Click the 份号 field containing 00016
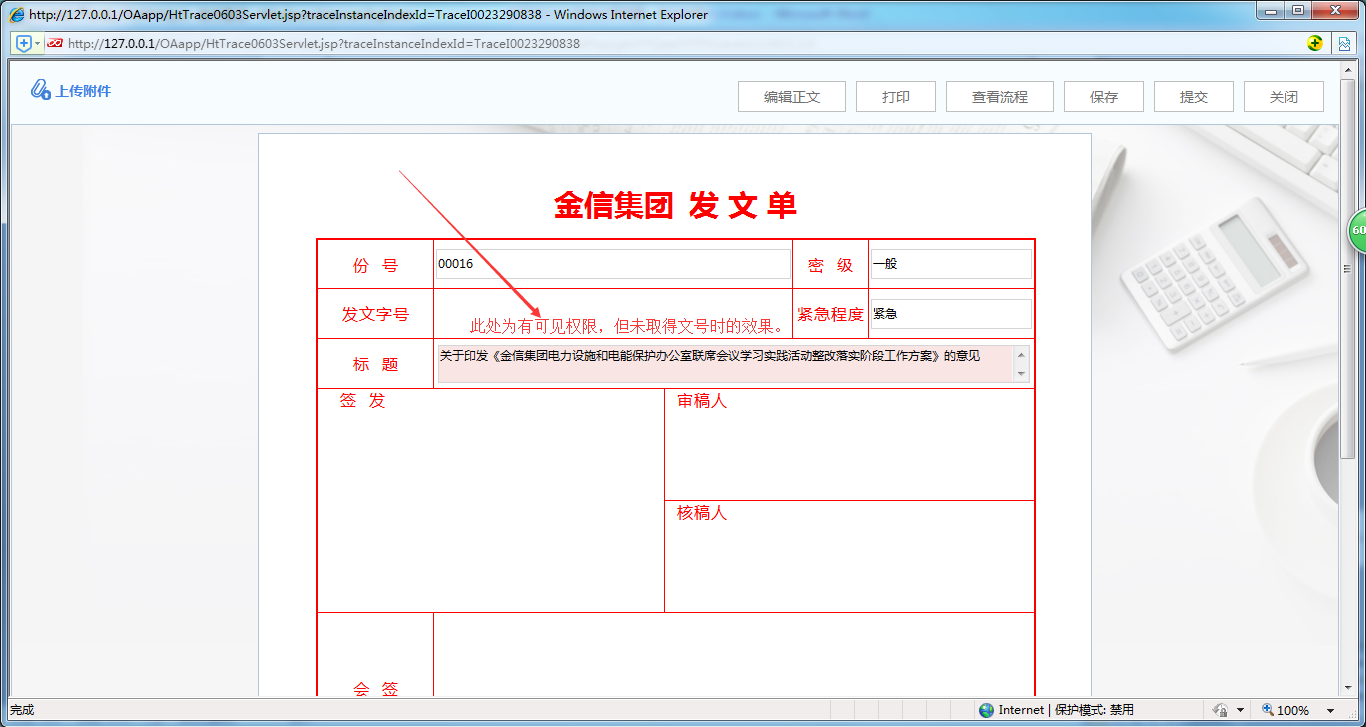Image resolution: width=1366 pixels, height=727 pixels. (x=612, y=263)
